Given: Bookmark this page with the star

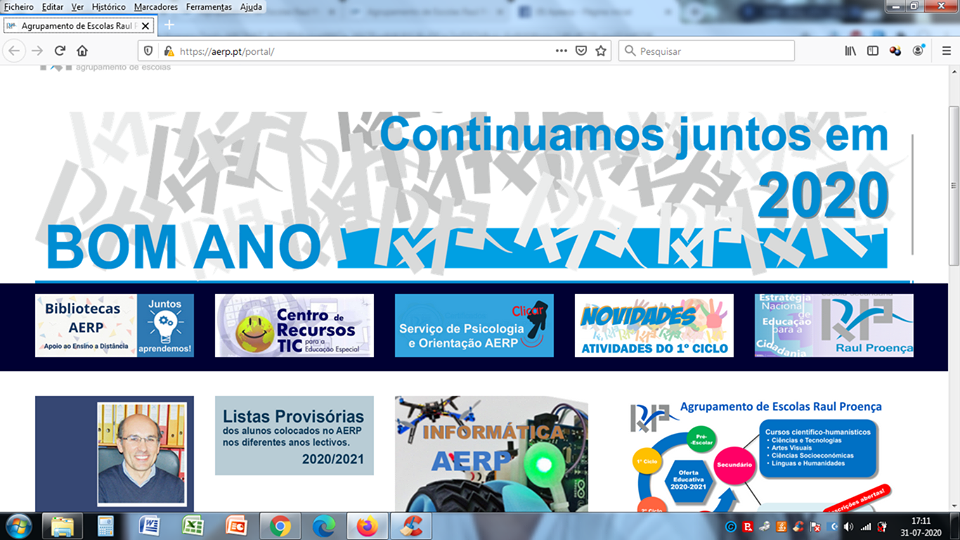Looking at the screenshot, I should pyautogui.click(x=601, y=51).
